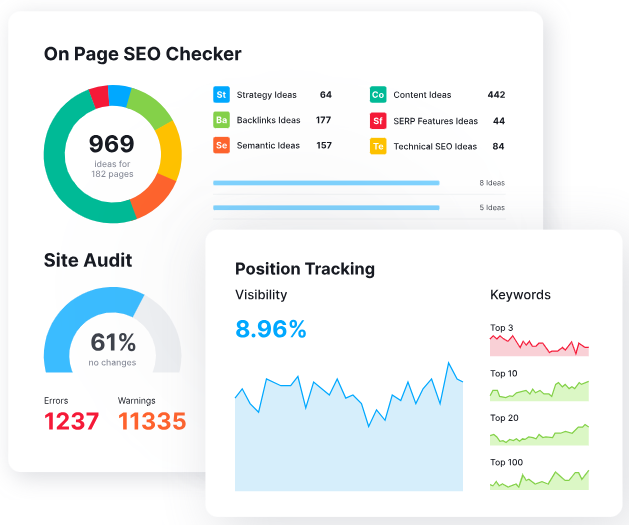Click the 969 ideas donut chart center
The height and width of the screenshot is (525, 629).
tap(111, 153)
